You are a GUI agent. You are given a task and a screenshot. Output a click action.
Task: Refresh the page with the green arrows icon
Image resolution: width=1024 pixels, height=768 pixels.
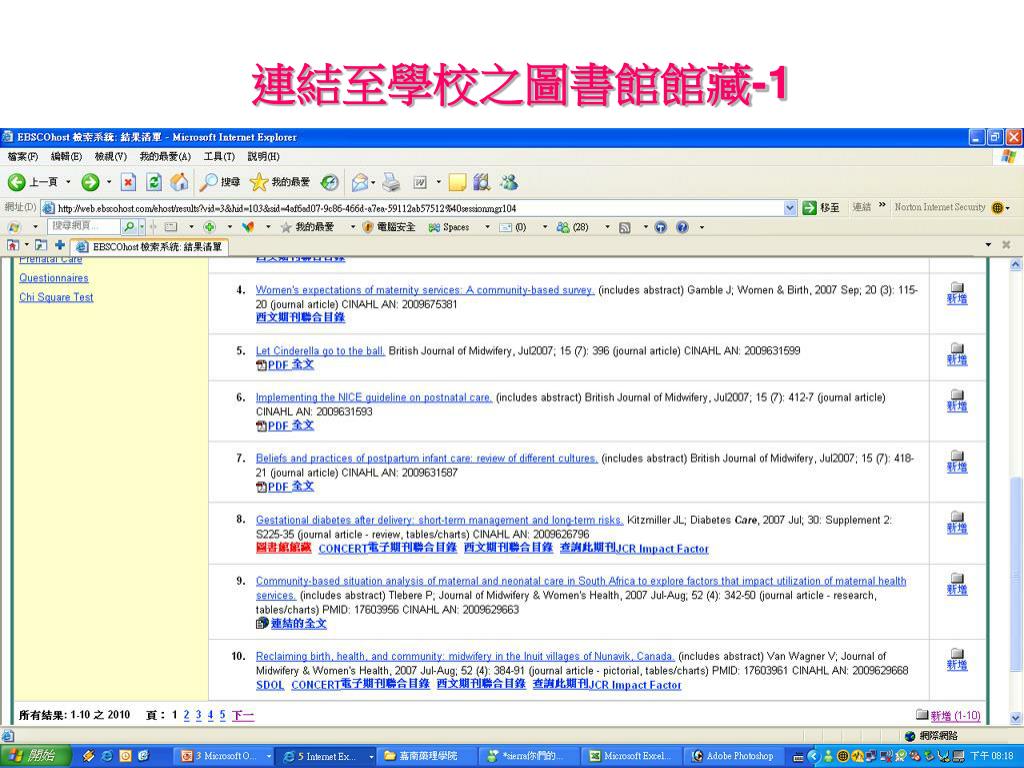(153, 182)
